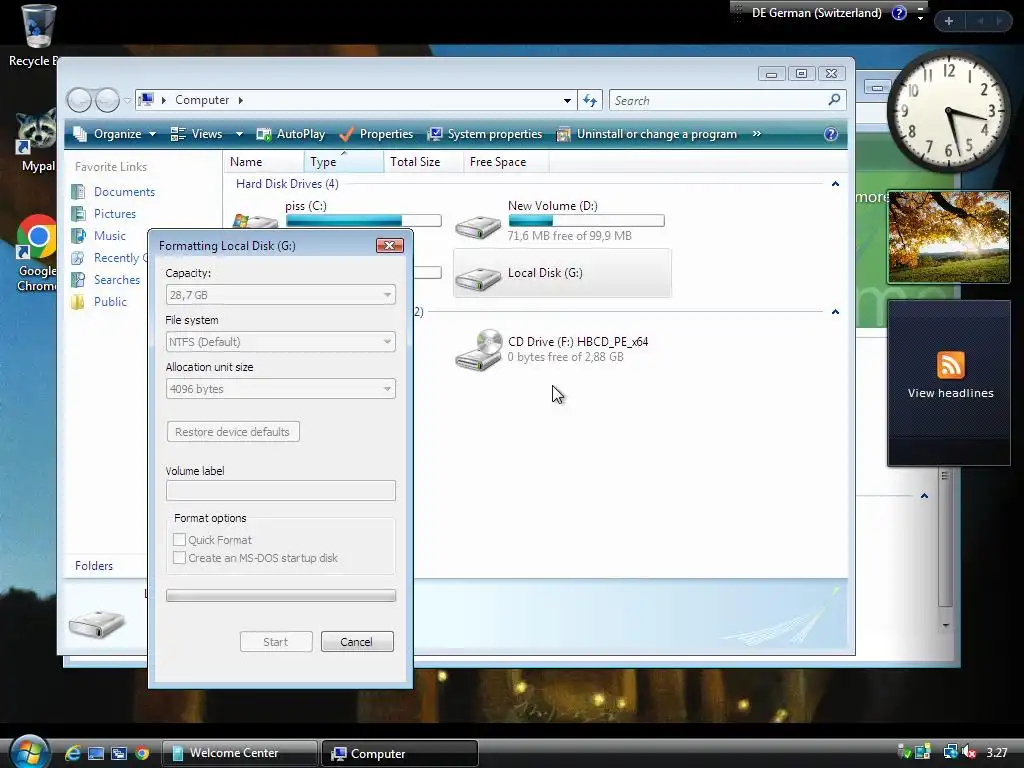Click the format progress bar

coord(281,595)
